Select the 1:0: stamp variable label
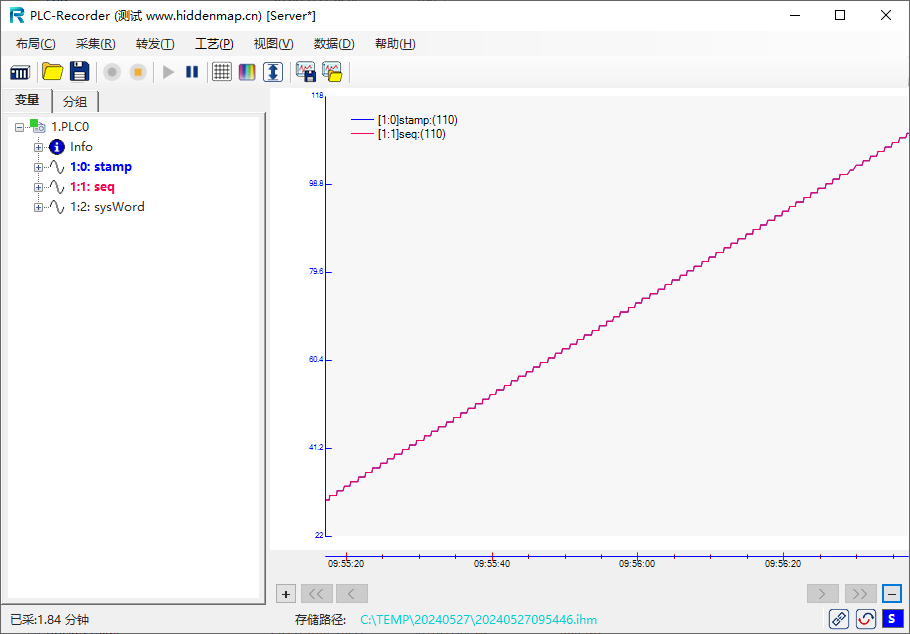Image resolution: width=910 pixels, height=634 pixels. click(x=101, y=167)
